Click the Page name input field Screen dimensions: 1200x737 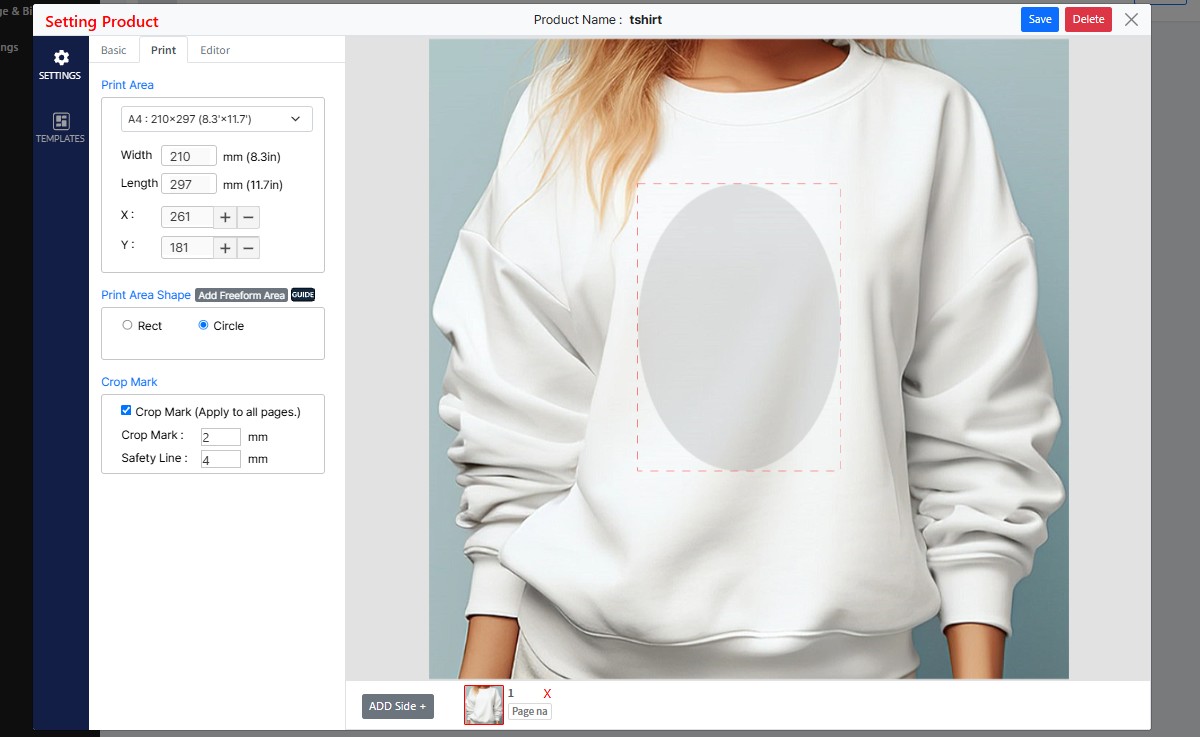point(530,711)
